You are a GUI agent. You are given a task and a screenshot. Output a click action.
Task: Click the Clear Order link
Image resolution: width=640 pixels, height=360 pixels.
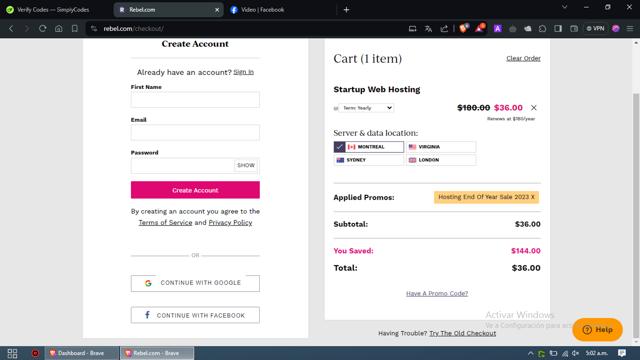pos(523,58)
